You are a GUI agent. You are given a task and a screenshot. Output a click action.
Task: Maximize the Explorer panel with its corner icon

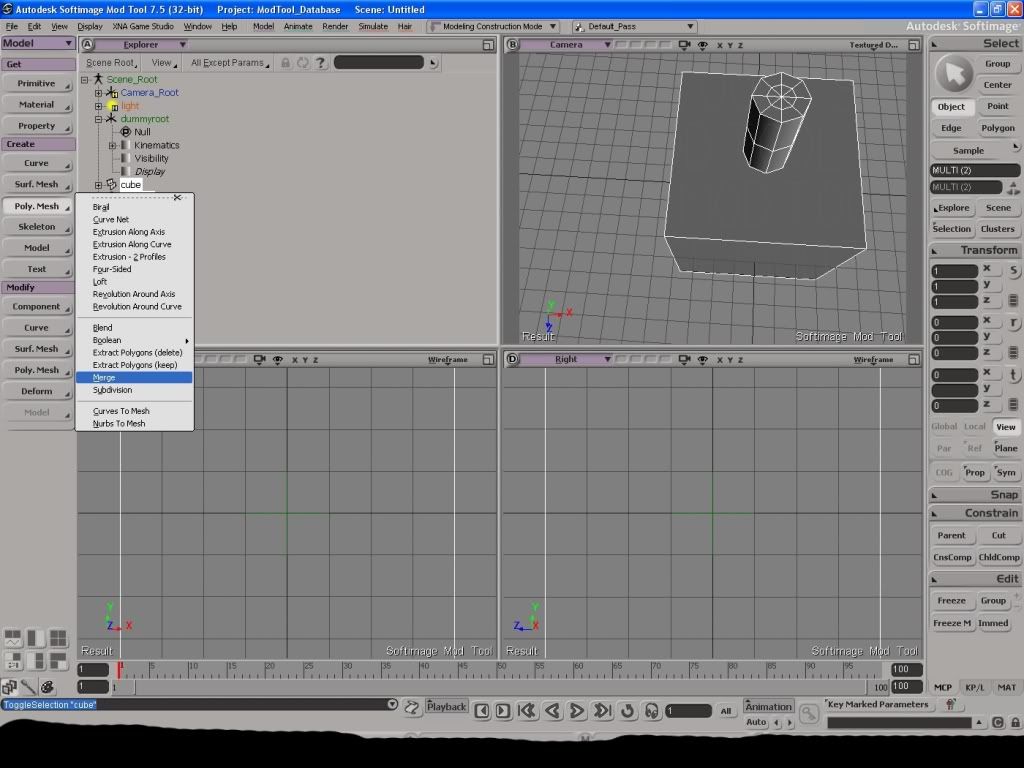488,45
